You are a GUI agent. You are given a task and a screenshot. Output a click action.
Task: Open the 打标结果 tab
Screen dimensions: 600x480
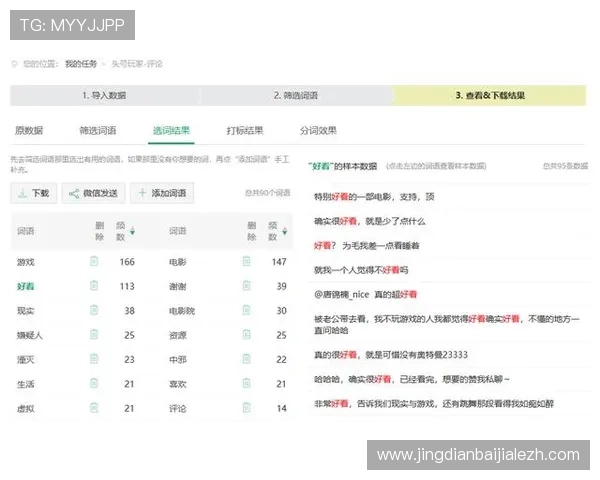click(x=245, y=131)
